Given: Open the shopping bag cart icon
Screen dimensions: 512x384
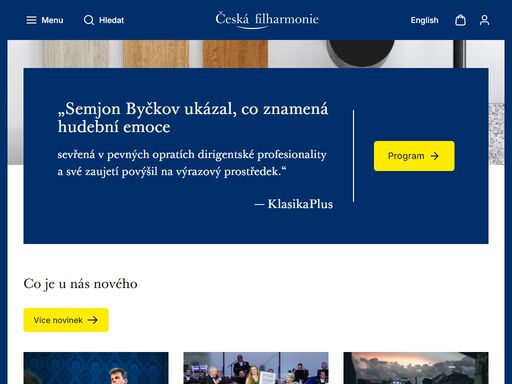Looking at the screenshot, I should coord(460,20).
